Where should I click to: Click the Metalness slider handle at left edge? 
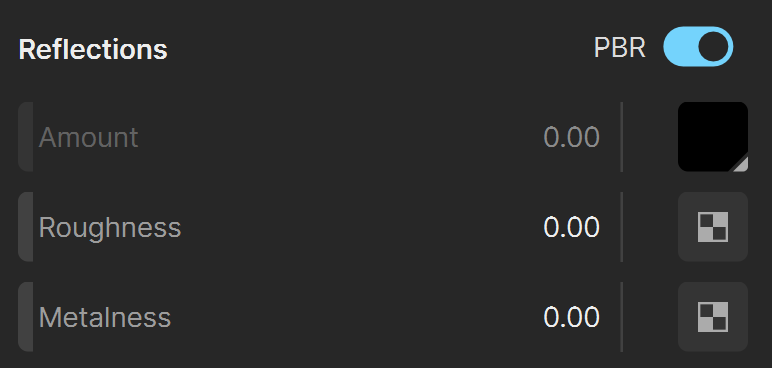coord(26,317)
